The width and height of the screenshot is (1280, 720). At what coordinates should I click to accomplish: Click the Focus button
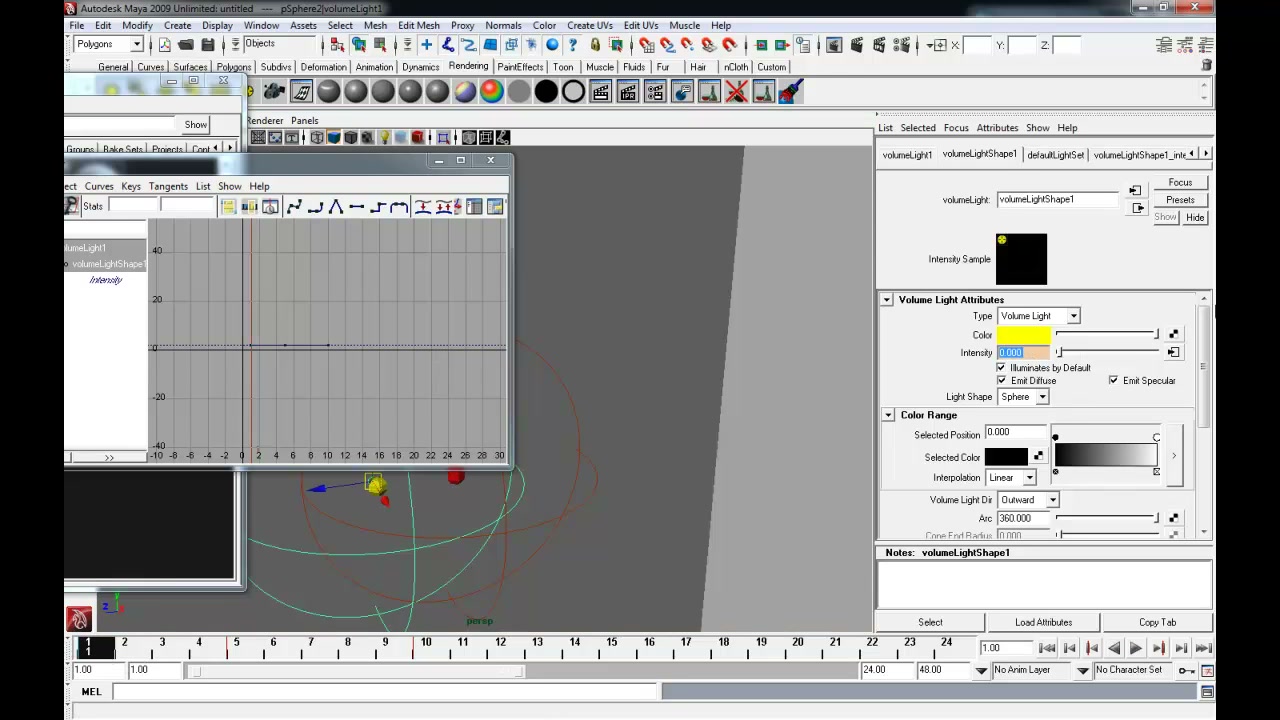click(1180, 183)
